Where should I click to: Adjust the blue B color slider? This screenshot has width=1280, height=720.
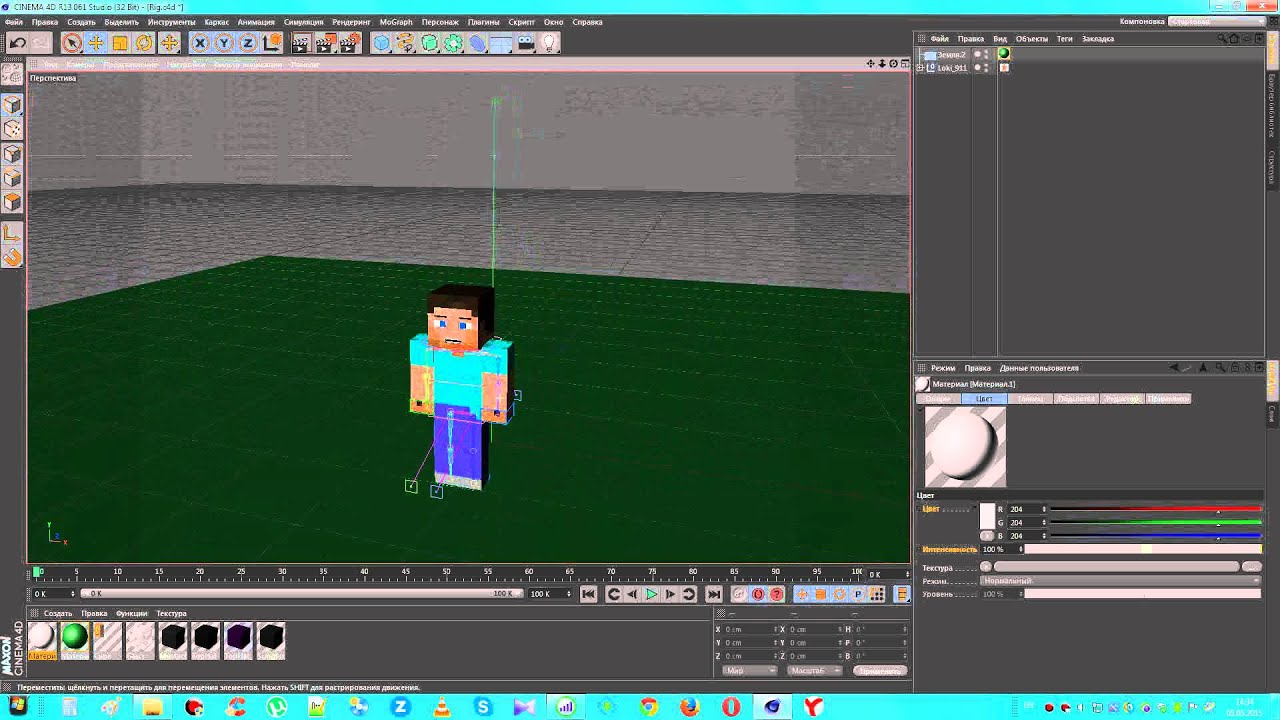(x=1155, y=536)
